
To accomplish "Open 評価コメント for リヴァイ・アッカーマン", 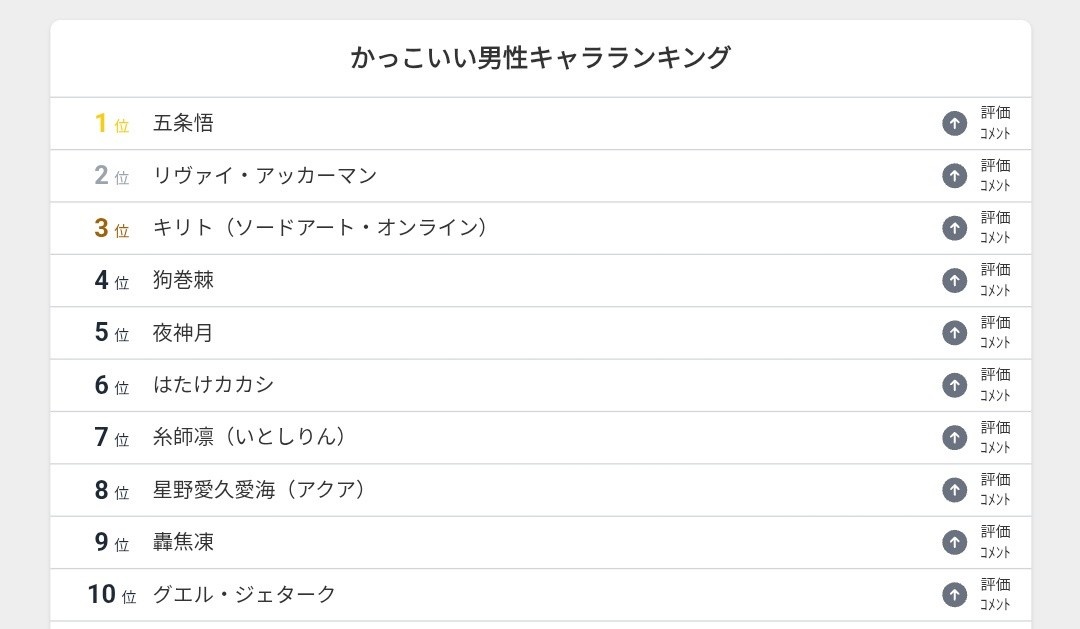I will point(995,176).
